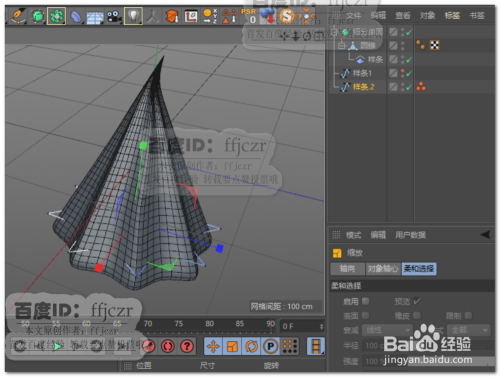Click the PSR reset icon
Screen dimensions: 500x377
click(248, 16)
